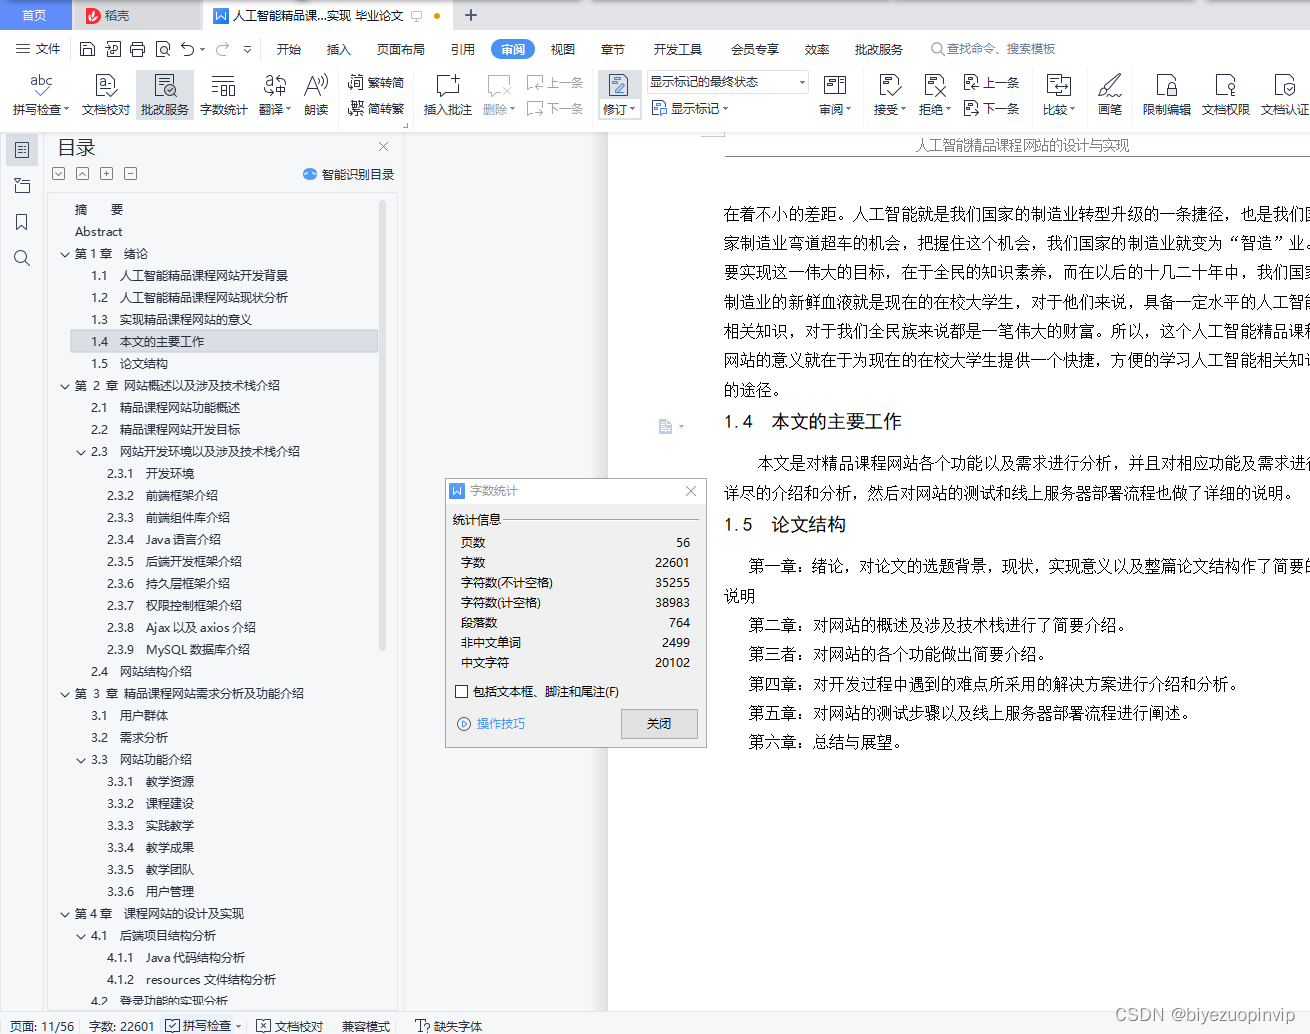The image size is (1310, 1034).
Task: Check 包括文本框、脚注和尾注 checkbox
Action: [x=461, y=691]
